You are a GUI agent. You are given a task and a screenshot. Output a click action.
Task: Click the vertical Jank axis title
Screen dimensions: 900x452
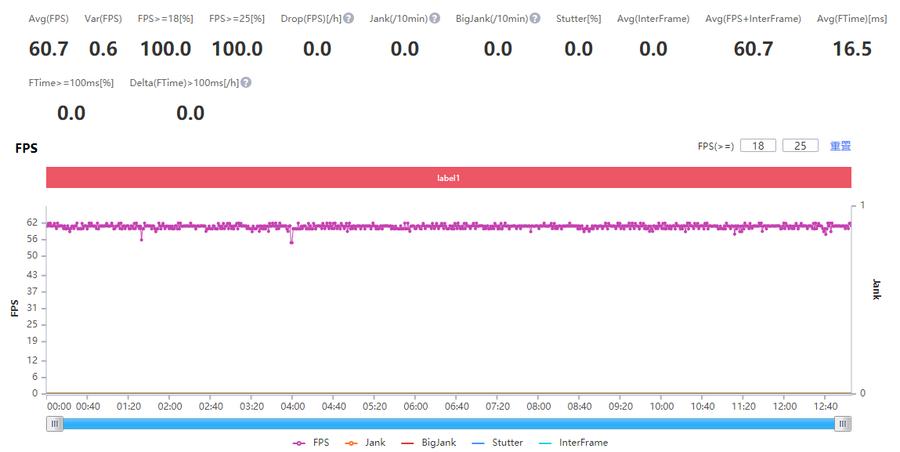(876, 289)
